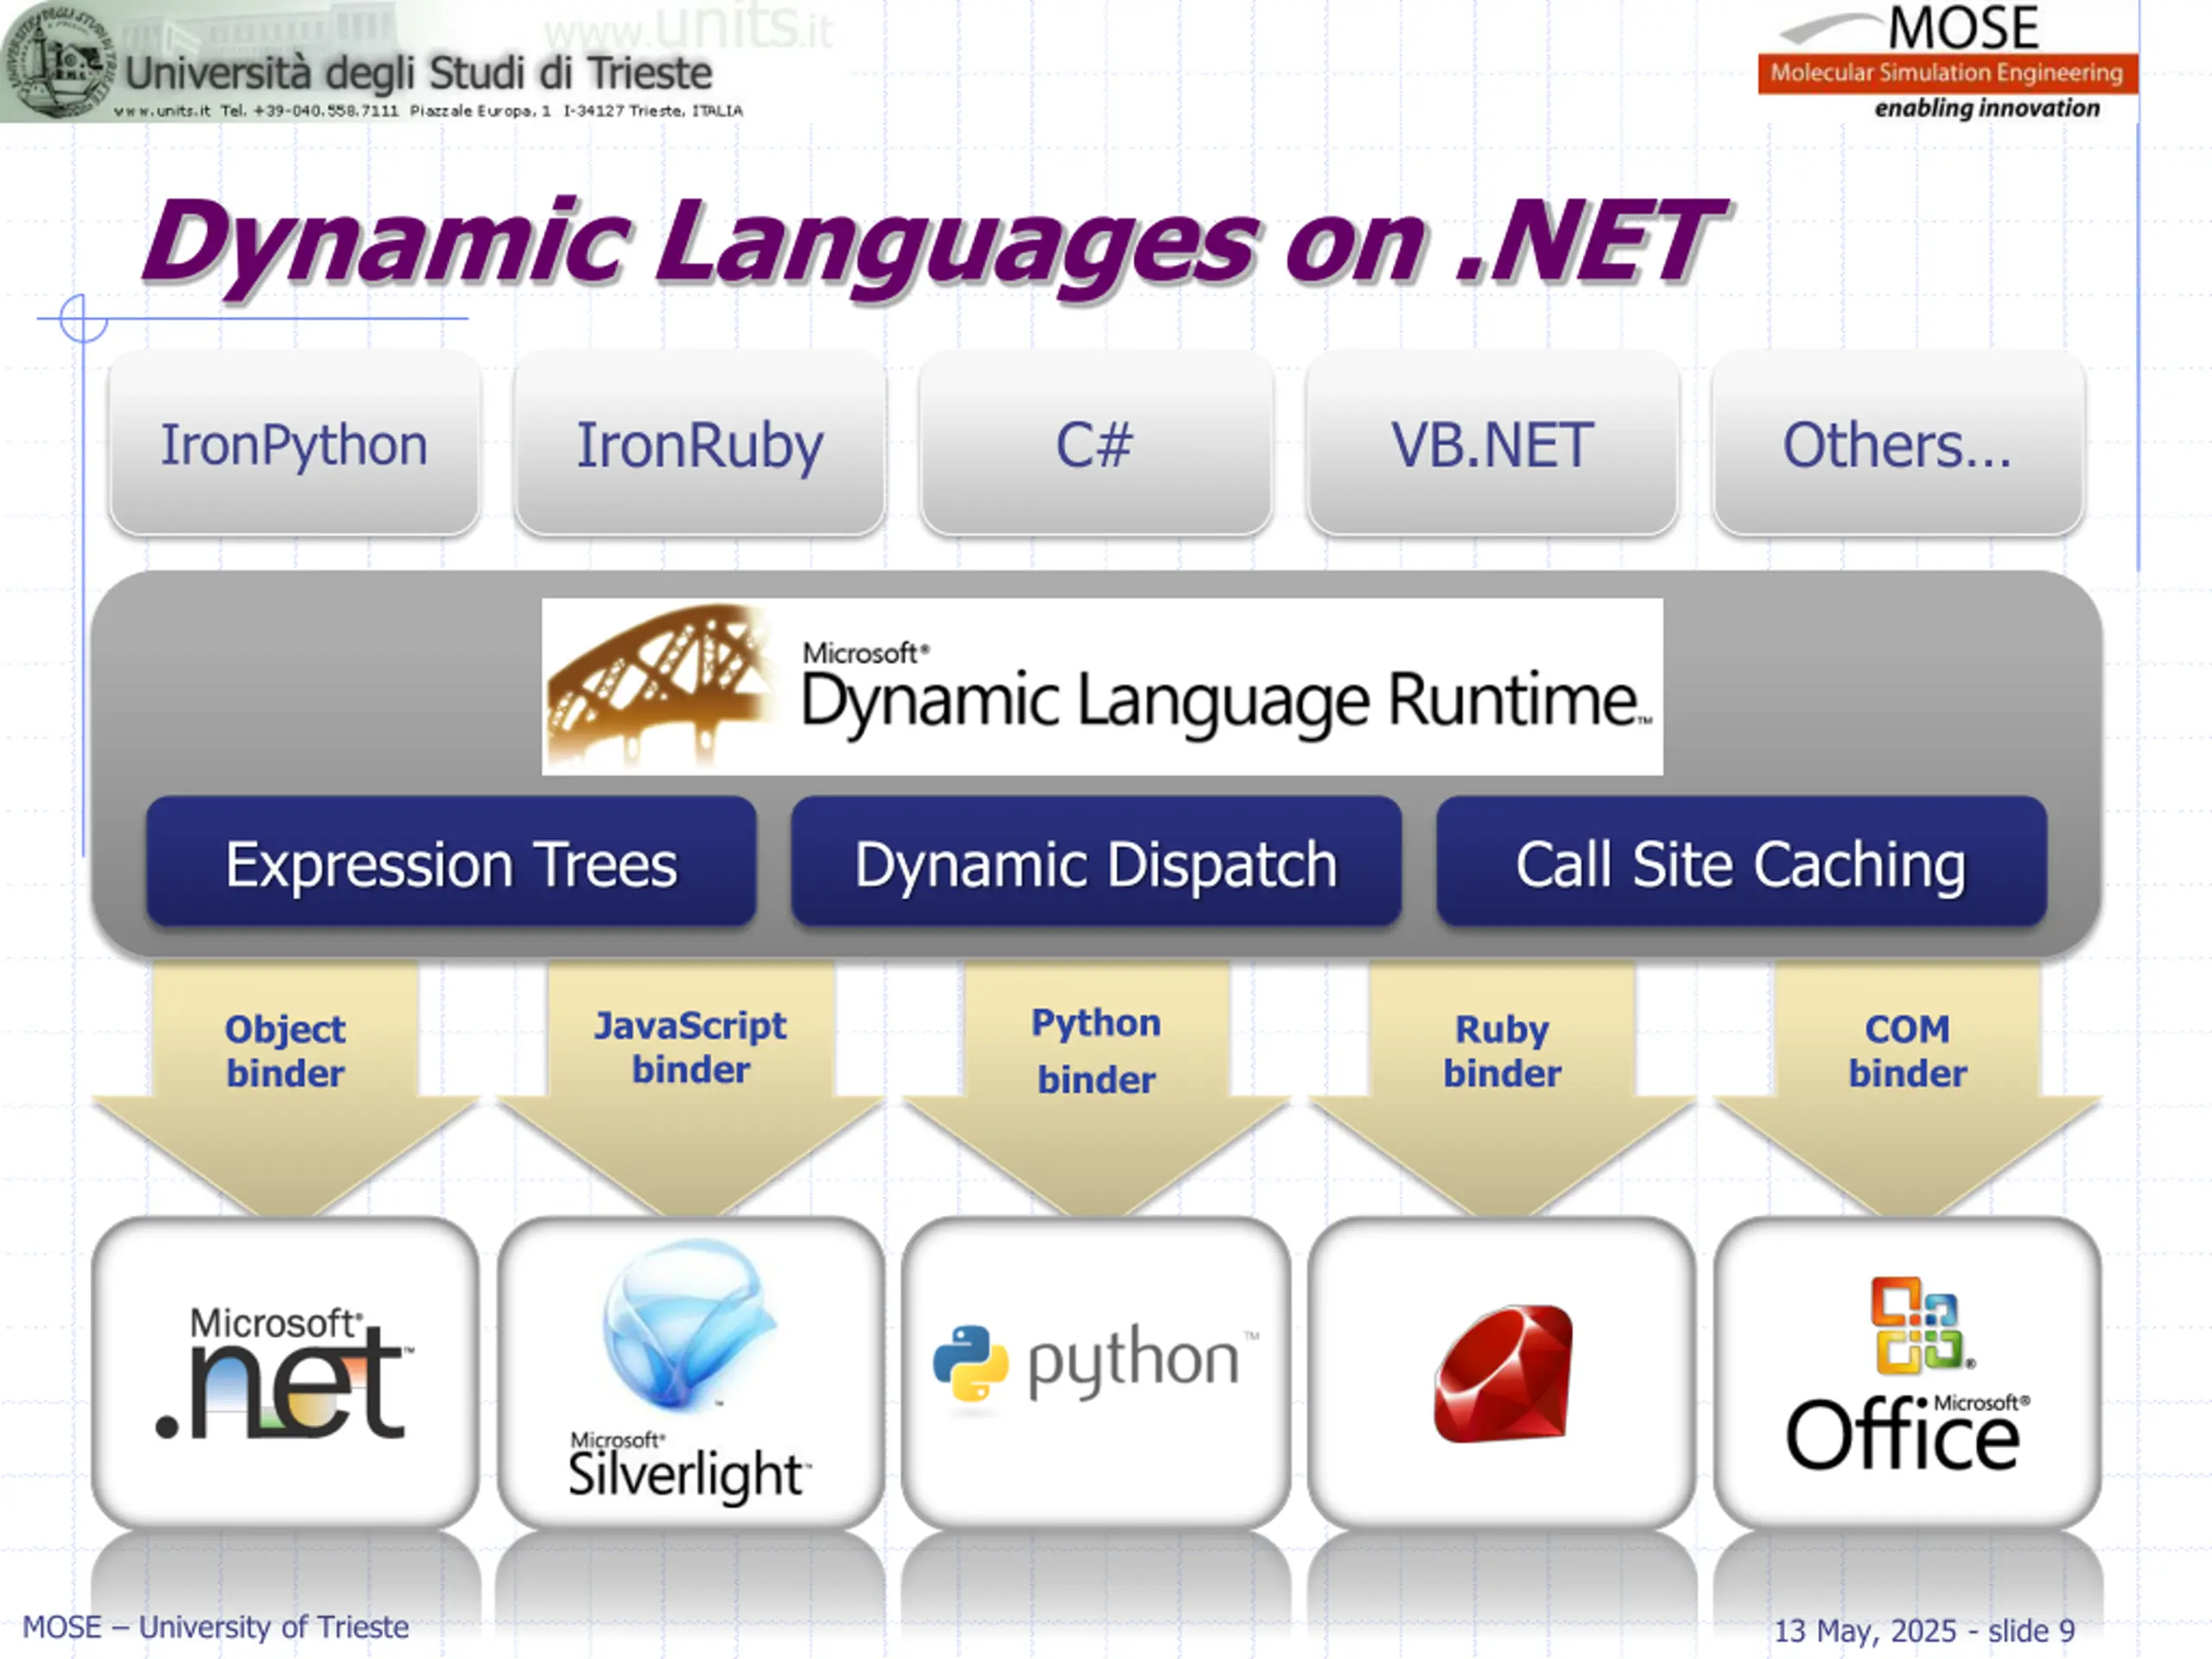
Task: Select the IronPython box
Action: (294, 443)
